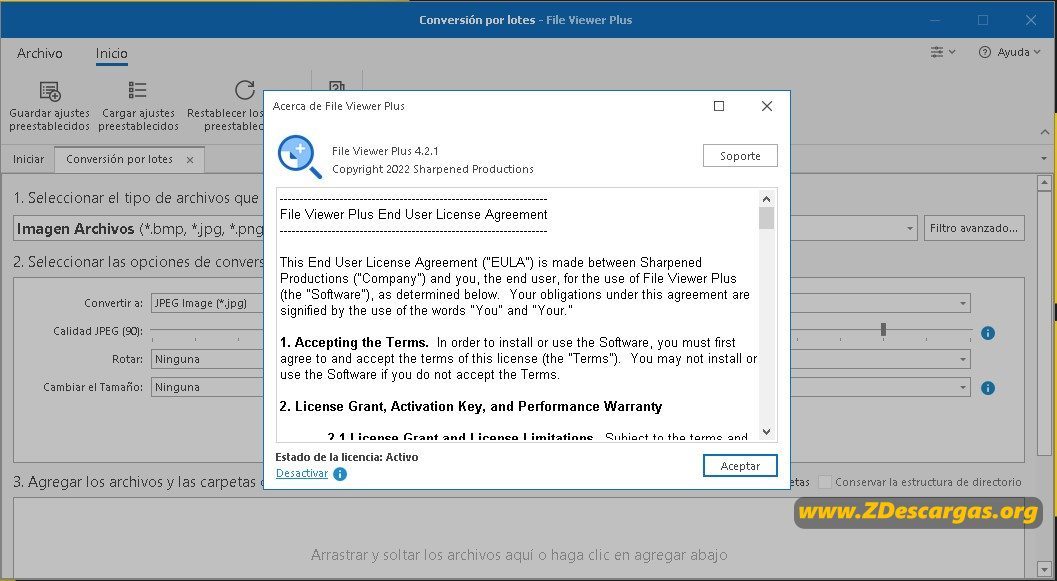
Task: Click Copyright 2022 Sharpened Productions text
Action: [433, 169]
